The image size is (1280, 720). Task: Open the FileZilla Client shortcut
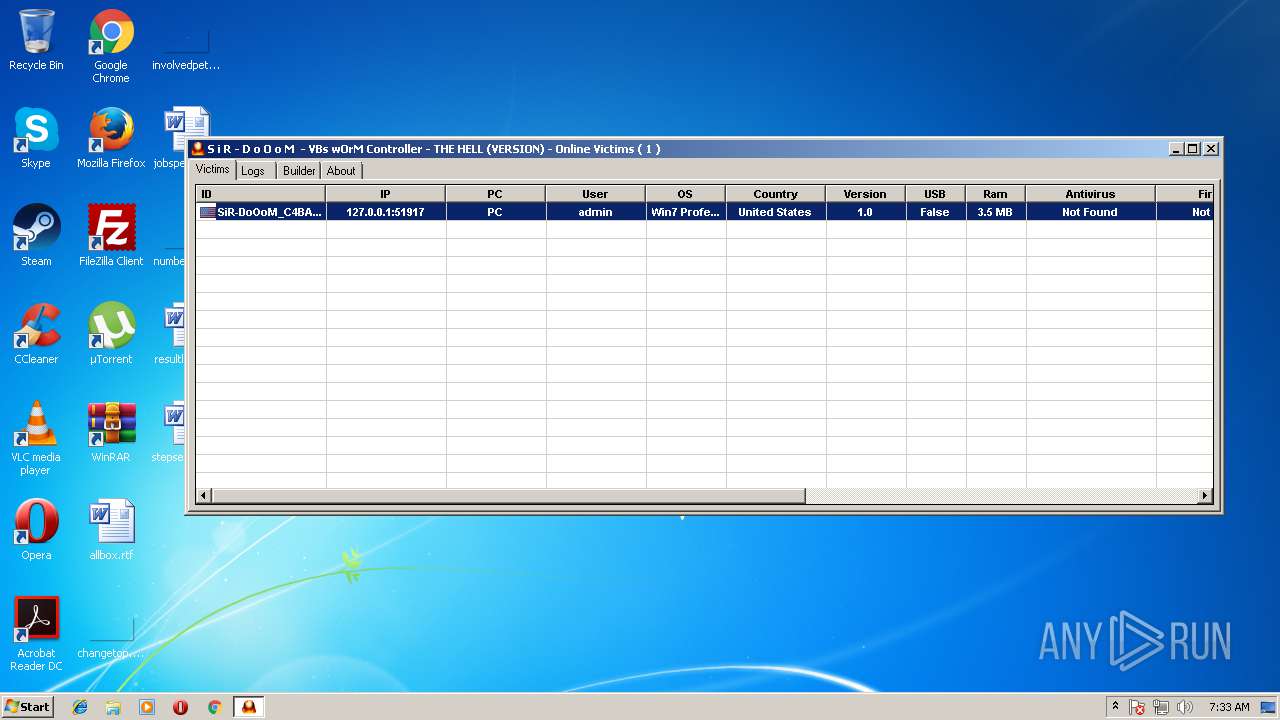tap(111, 236)
